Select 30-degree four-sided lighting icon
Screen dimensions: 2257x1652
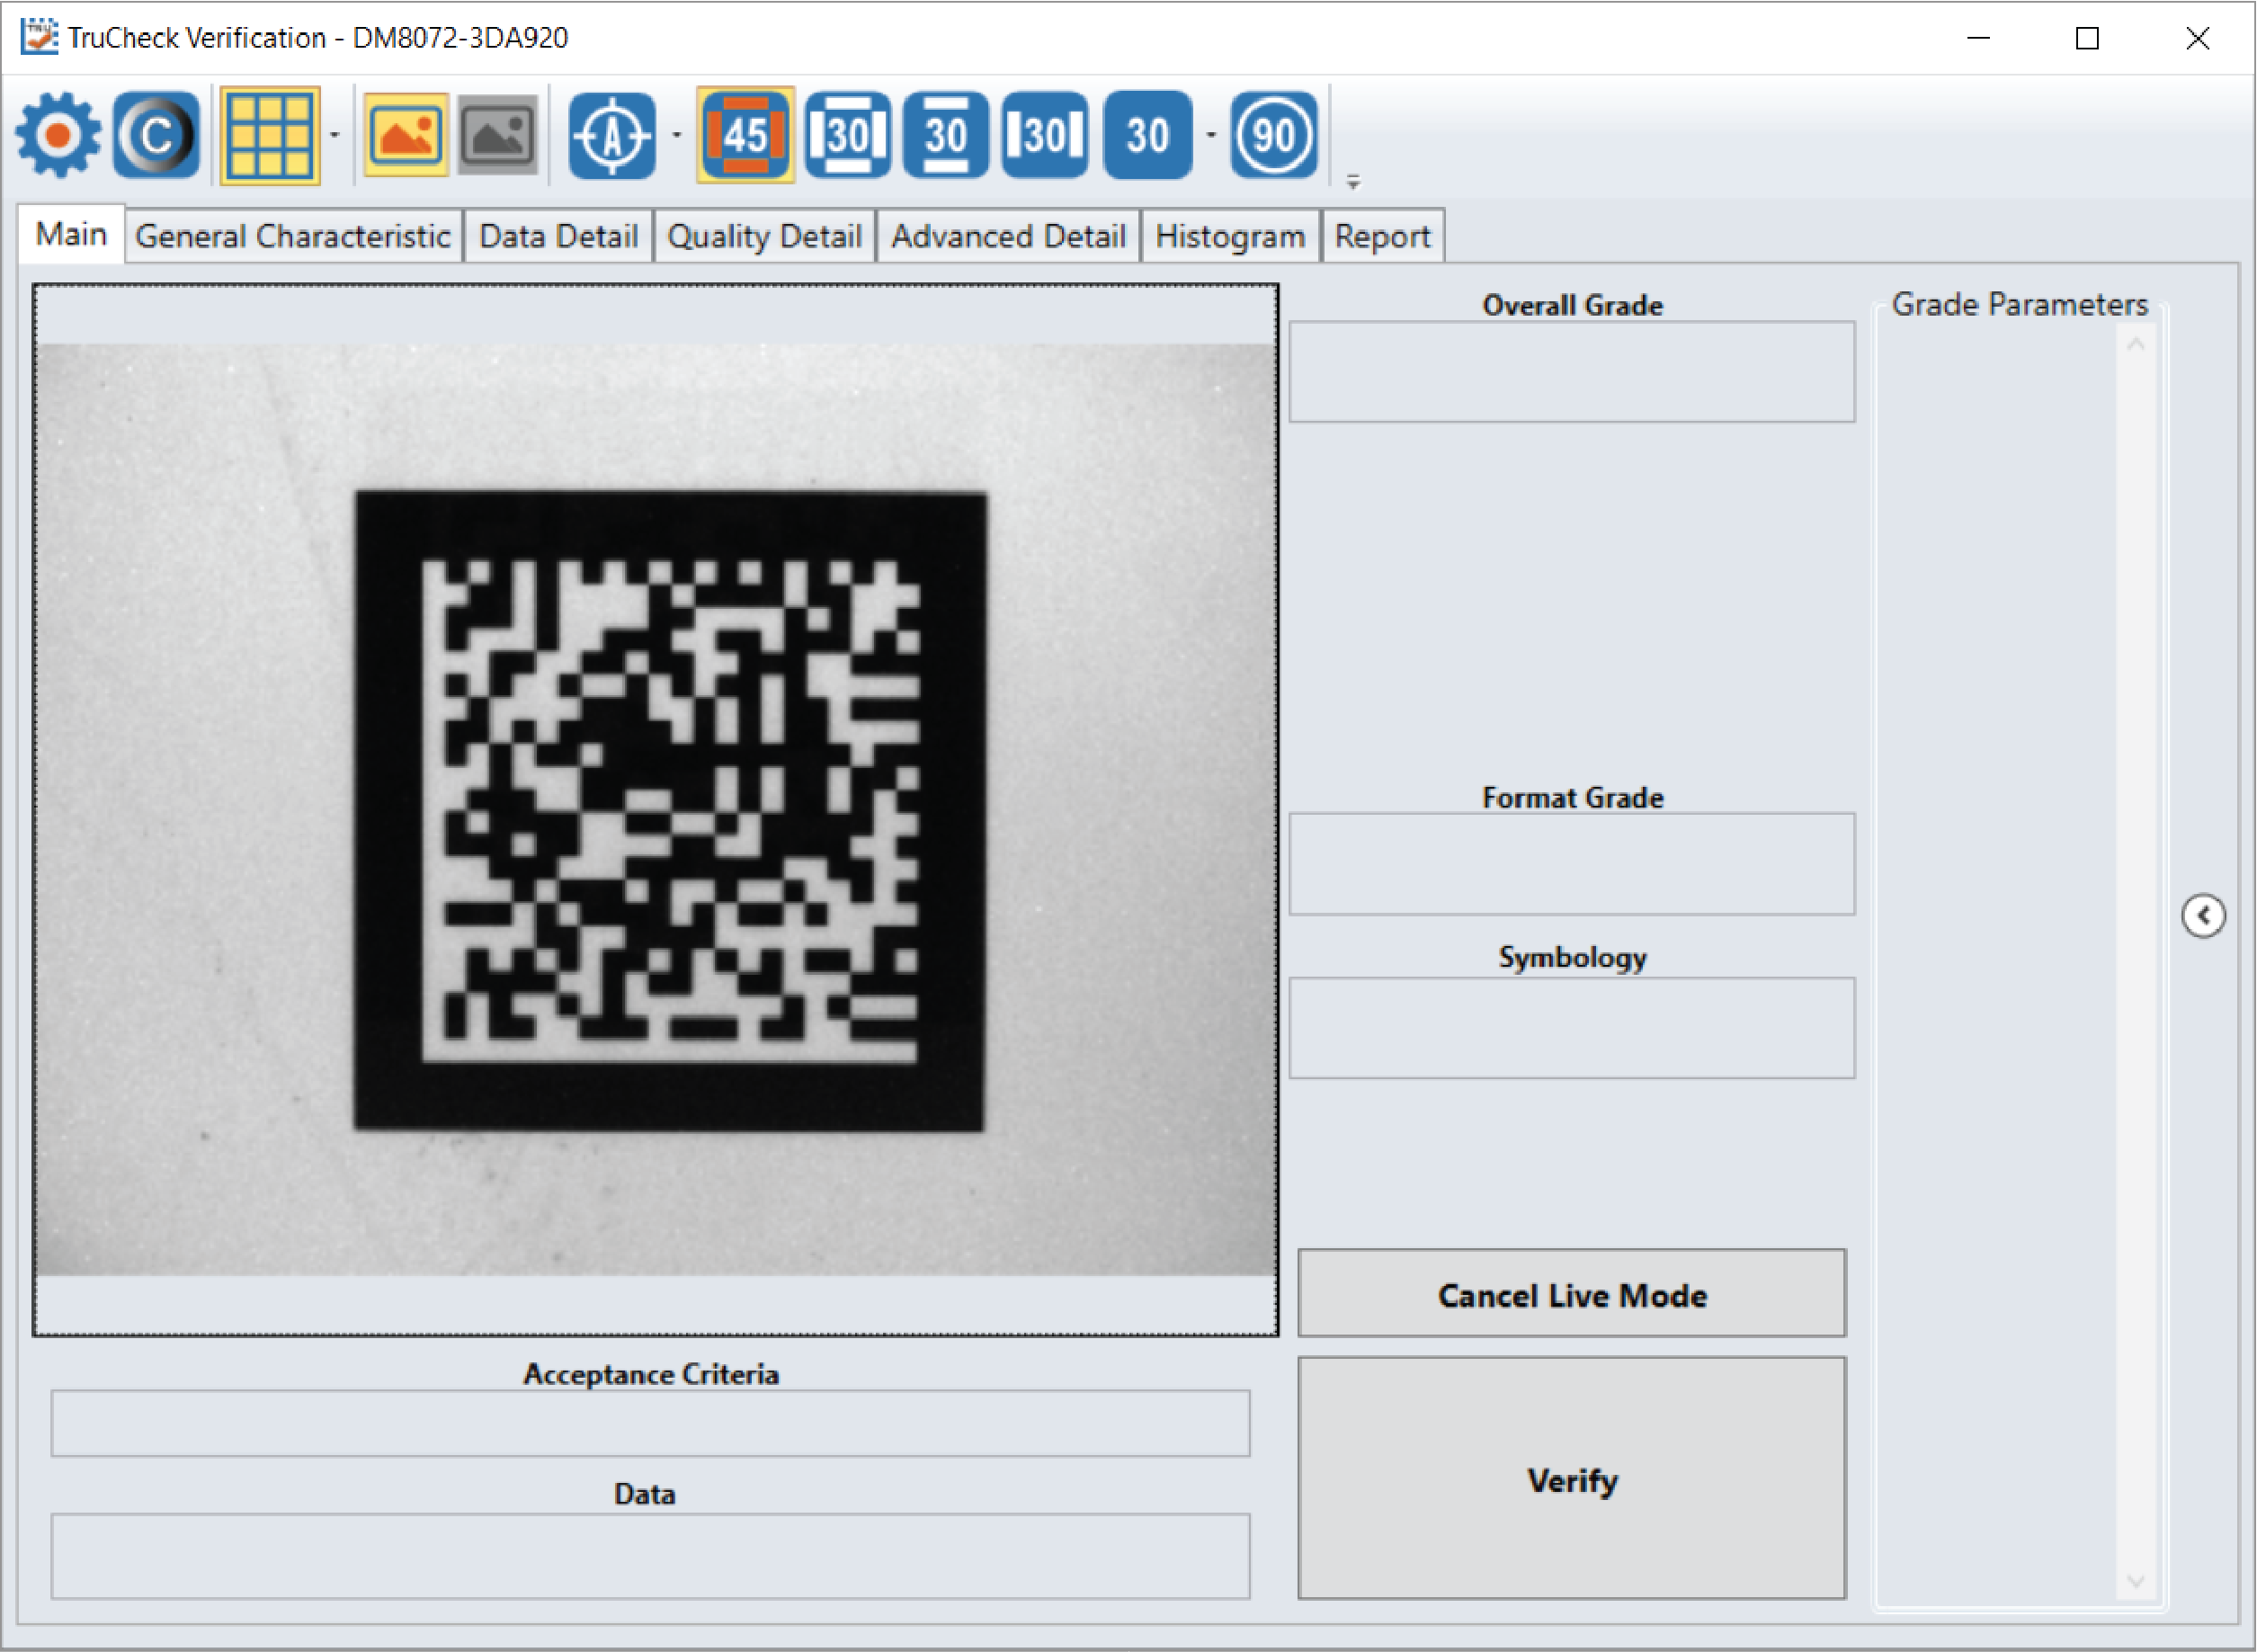[x=847, y=135]
